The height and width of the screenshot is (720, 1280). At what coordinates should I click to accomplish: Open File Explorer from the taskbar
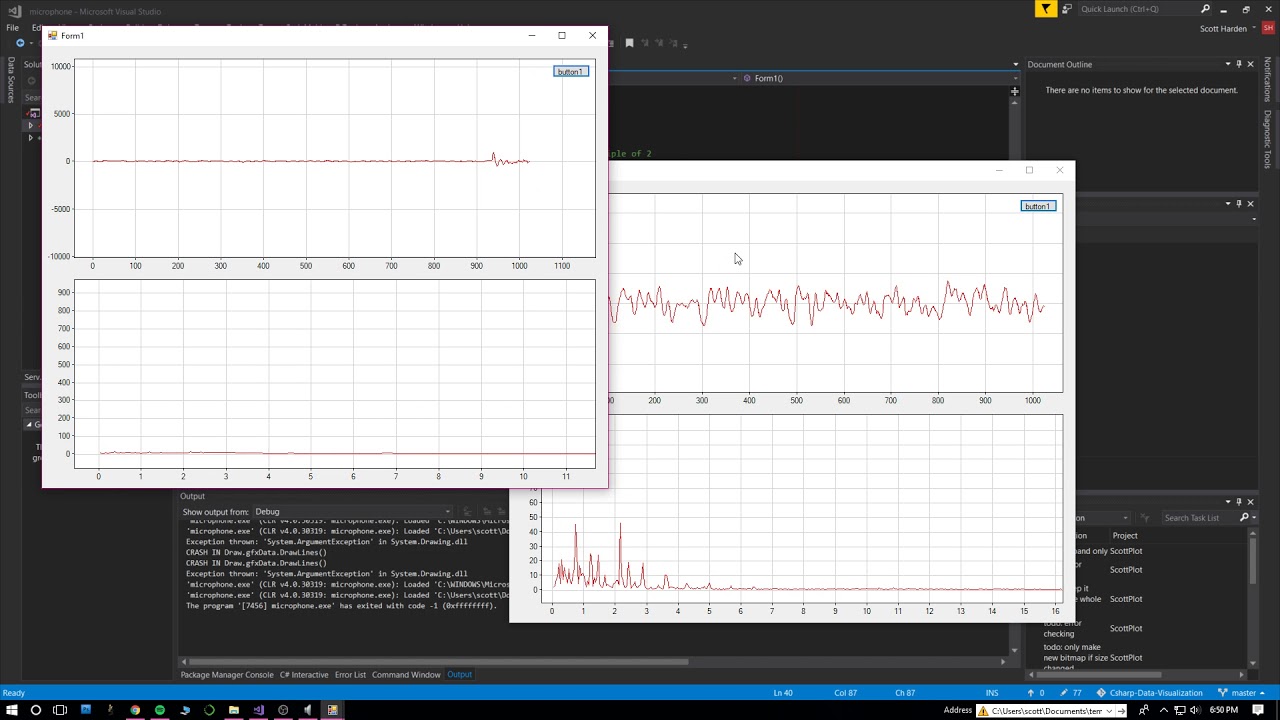click(234, 710)
